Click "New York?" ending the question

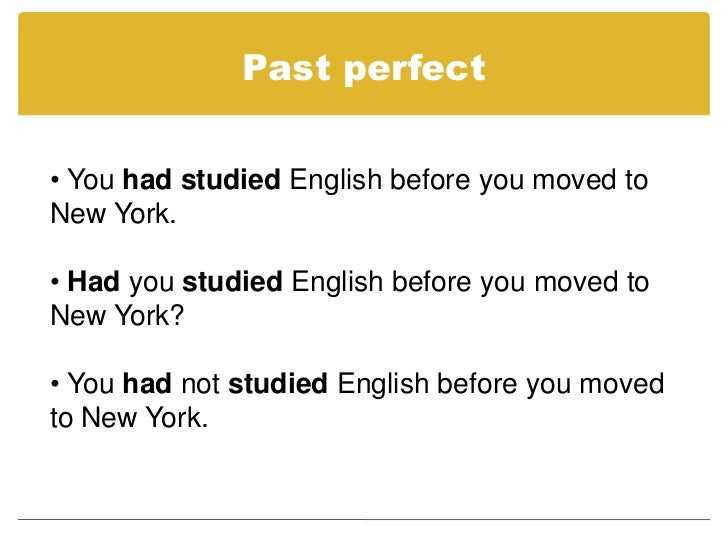(x=113, y=315)
